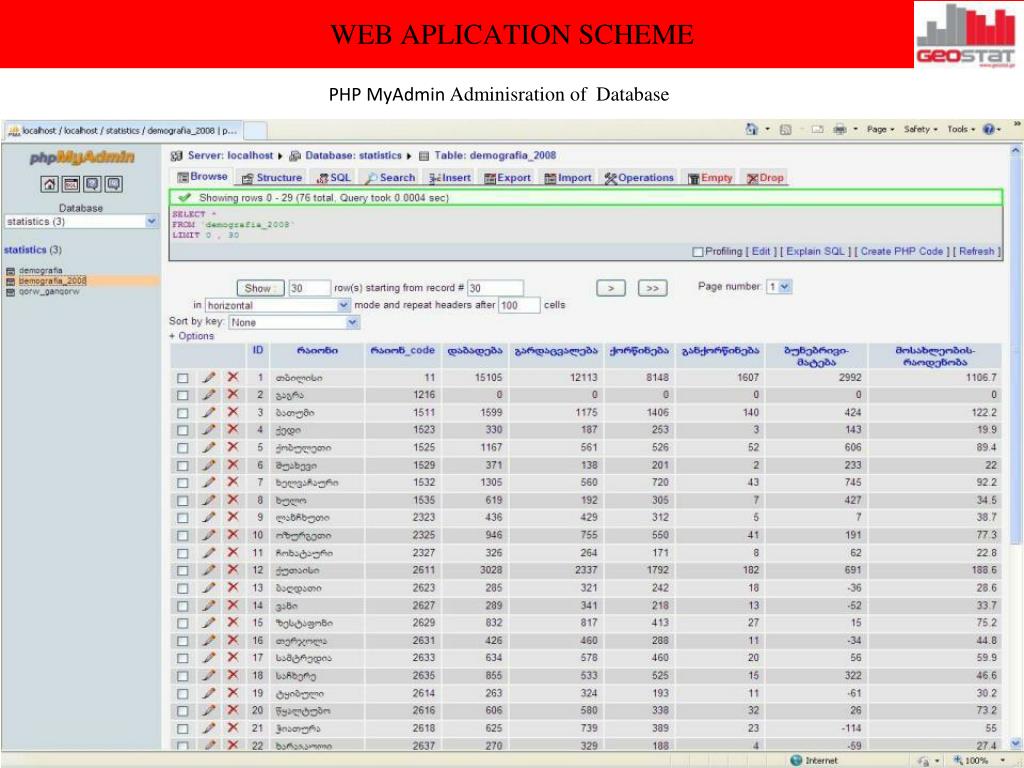Image resolution: width=1024 pixels, height=768 pixels.
Task: Edit row ID 20 using the pencil icon
Action: point(208,711)
